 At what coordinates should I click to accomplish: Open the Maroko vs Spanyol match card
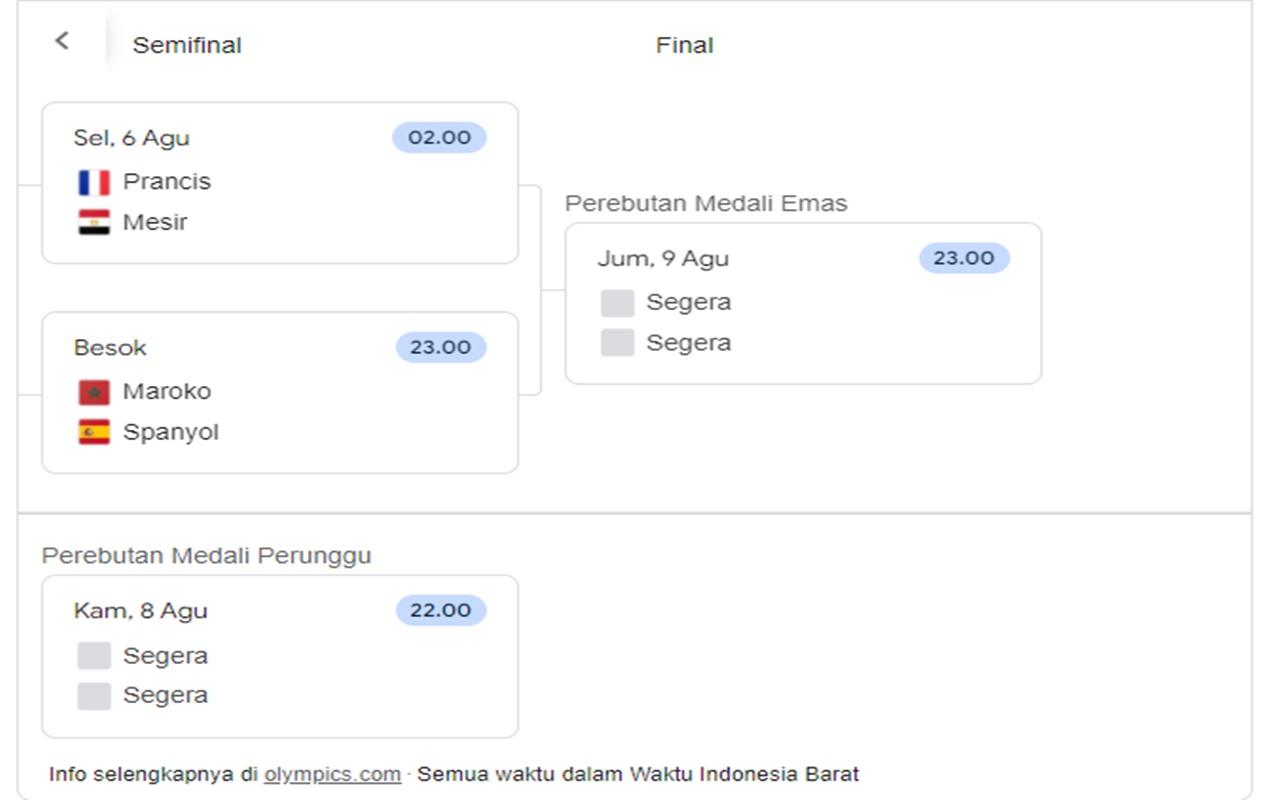(x=280, y=392)
